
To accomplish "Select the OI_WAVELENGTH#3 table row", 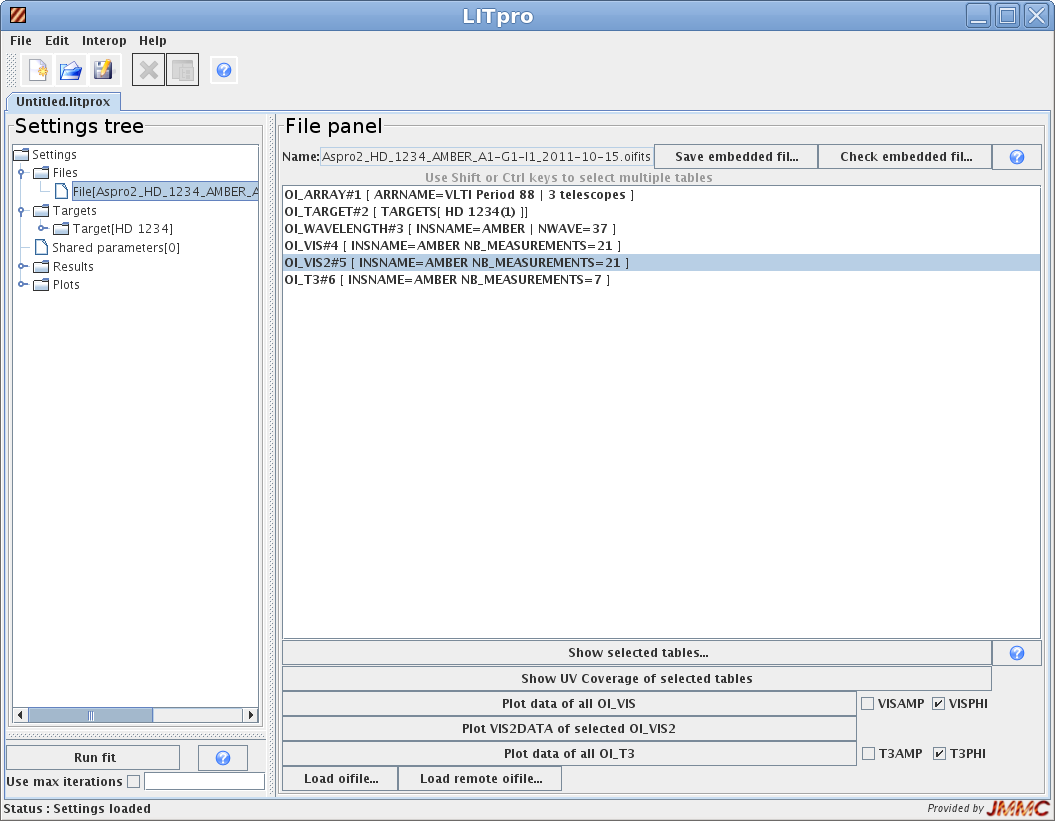I will pos(661,229).
